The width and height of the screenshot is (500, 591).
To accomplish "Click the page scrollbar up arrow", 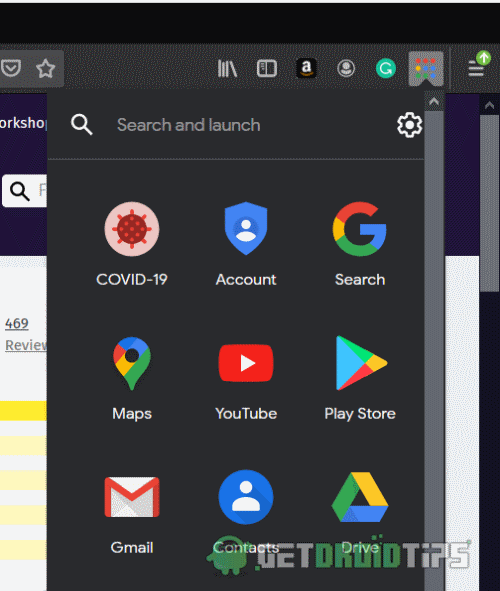I will pyautogui.click(x=489, y=105).
